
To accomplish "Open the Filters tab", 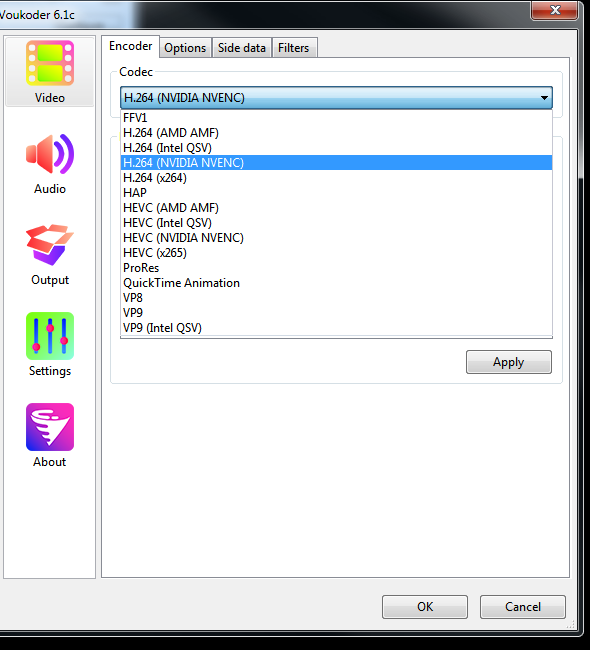I will [294, 48].
